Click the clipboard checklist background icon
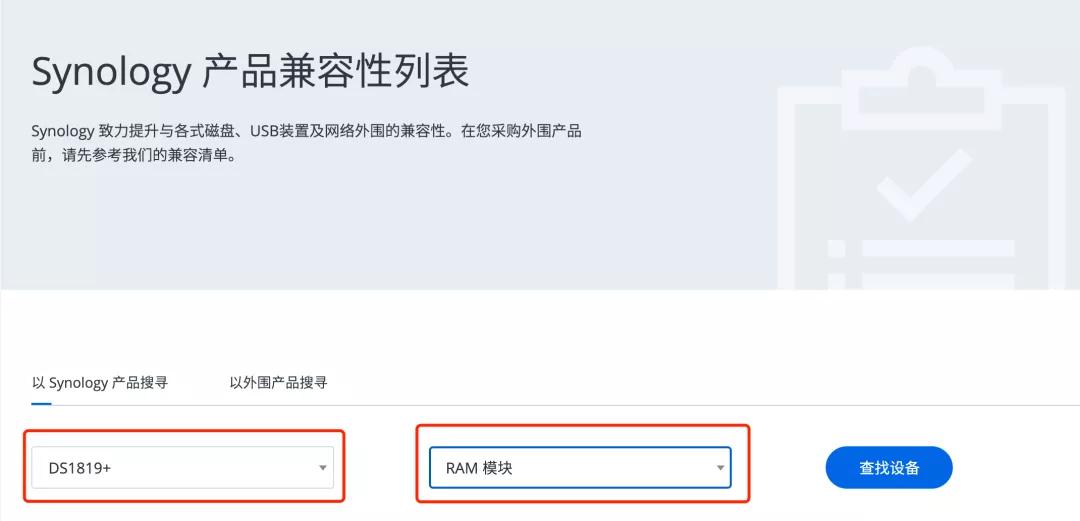 click(x=925, y=180)
